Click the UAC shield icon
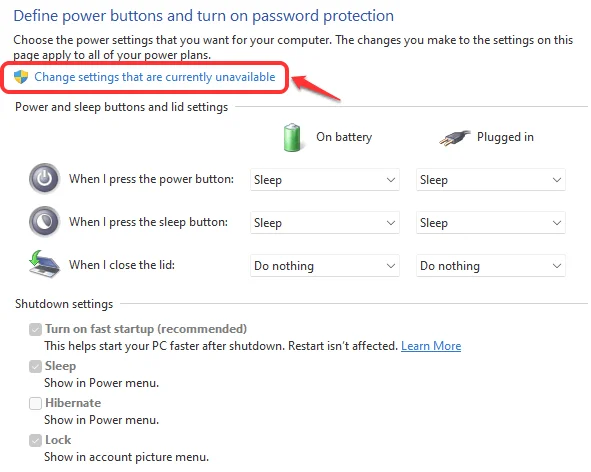This screenshot has height=472, width=591. 21,77
